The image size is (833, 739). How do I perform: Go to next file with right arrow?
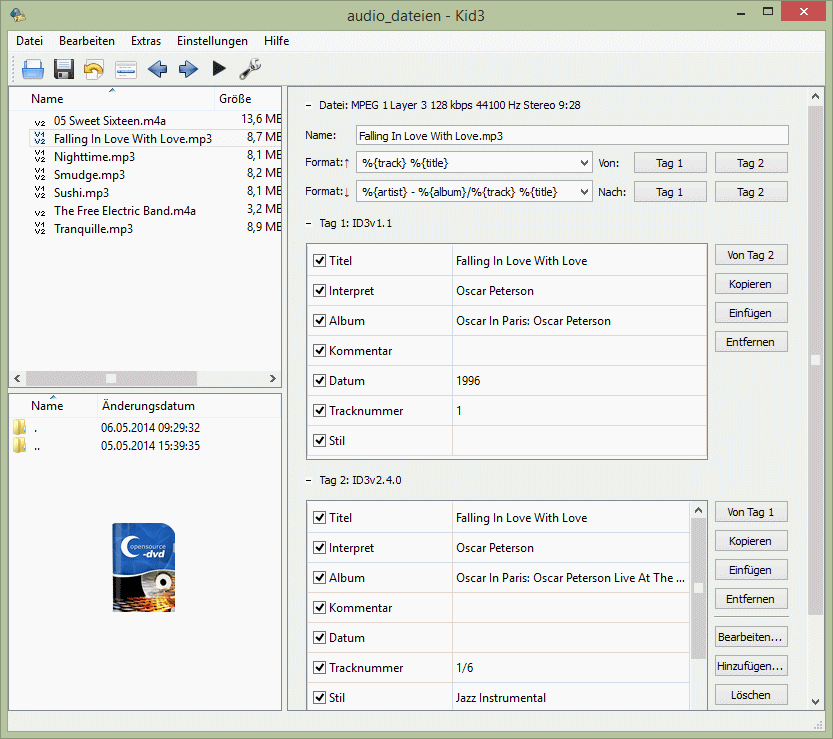click(x=188, y=69)
